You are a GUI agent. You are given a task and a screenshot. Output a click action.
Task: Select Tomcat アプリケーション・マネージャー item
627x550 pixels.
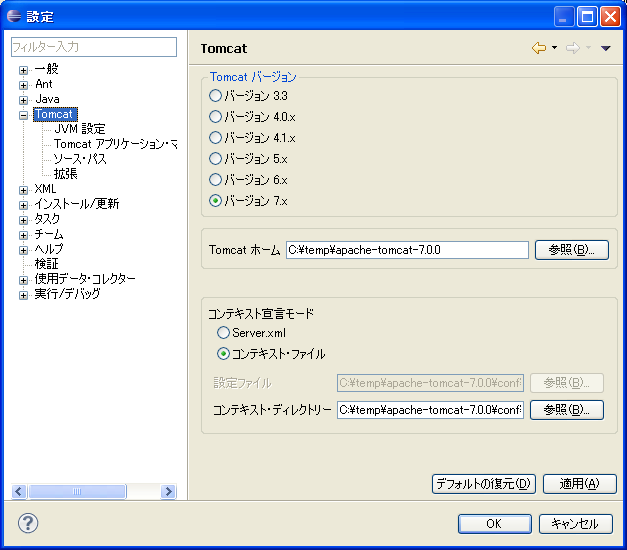tap(116, 144)
